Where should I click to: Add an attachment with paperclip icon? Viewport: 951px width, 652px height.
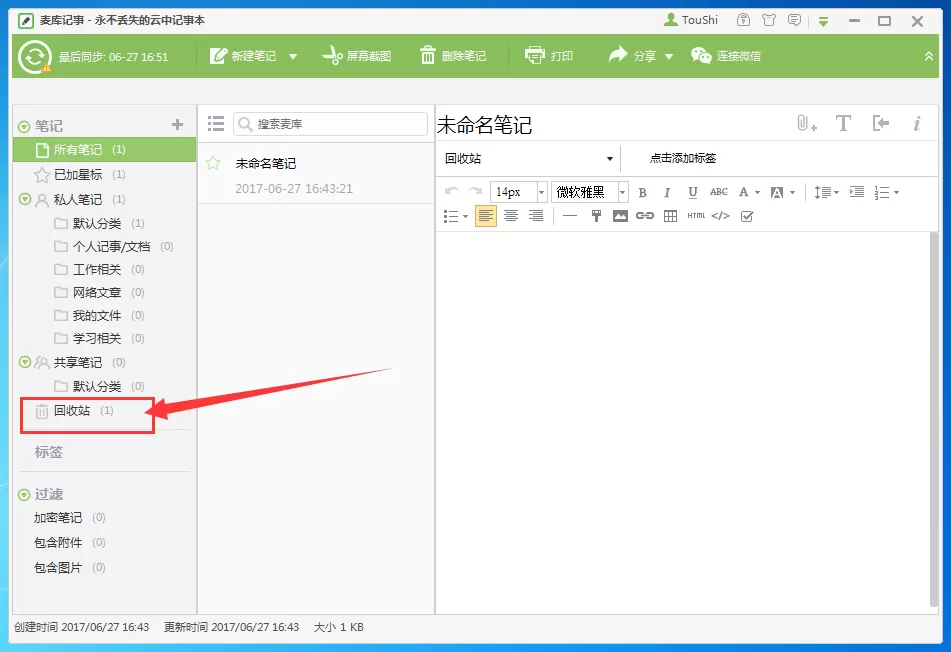point(807,124)
